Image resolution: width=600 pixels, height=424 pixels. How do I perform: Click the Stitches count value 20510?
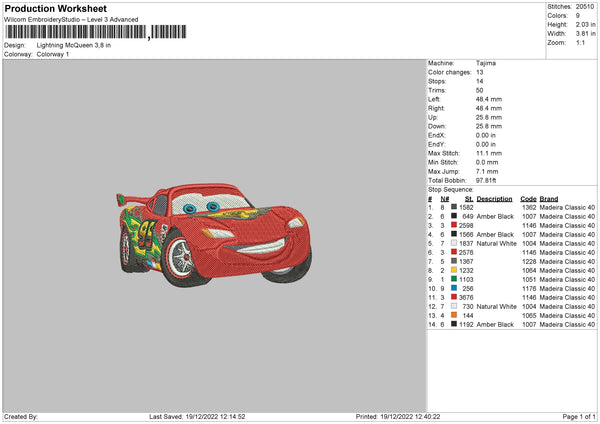[x=586, y=8]
